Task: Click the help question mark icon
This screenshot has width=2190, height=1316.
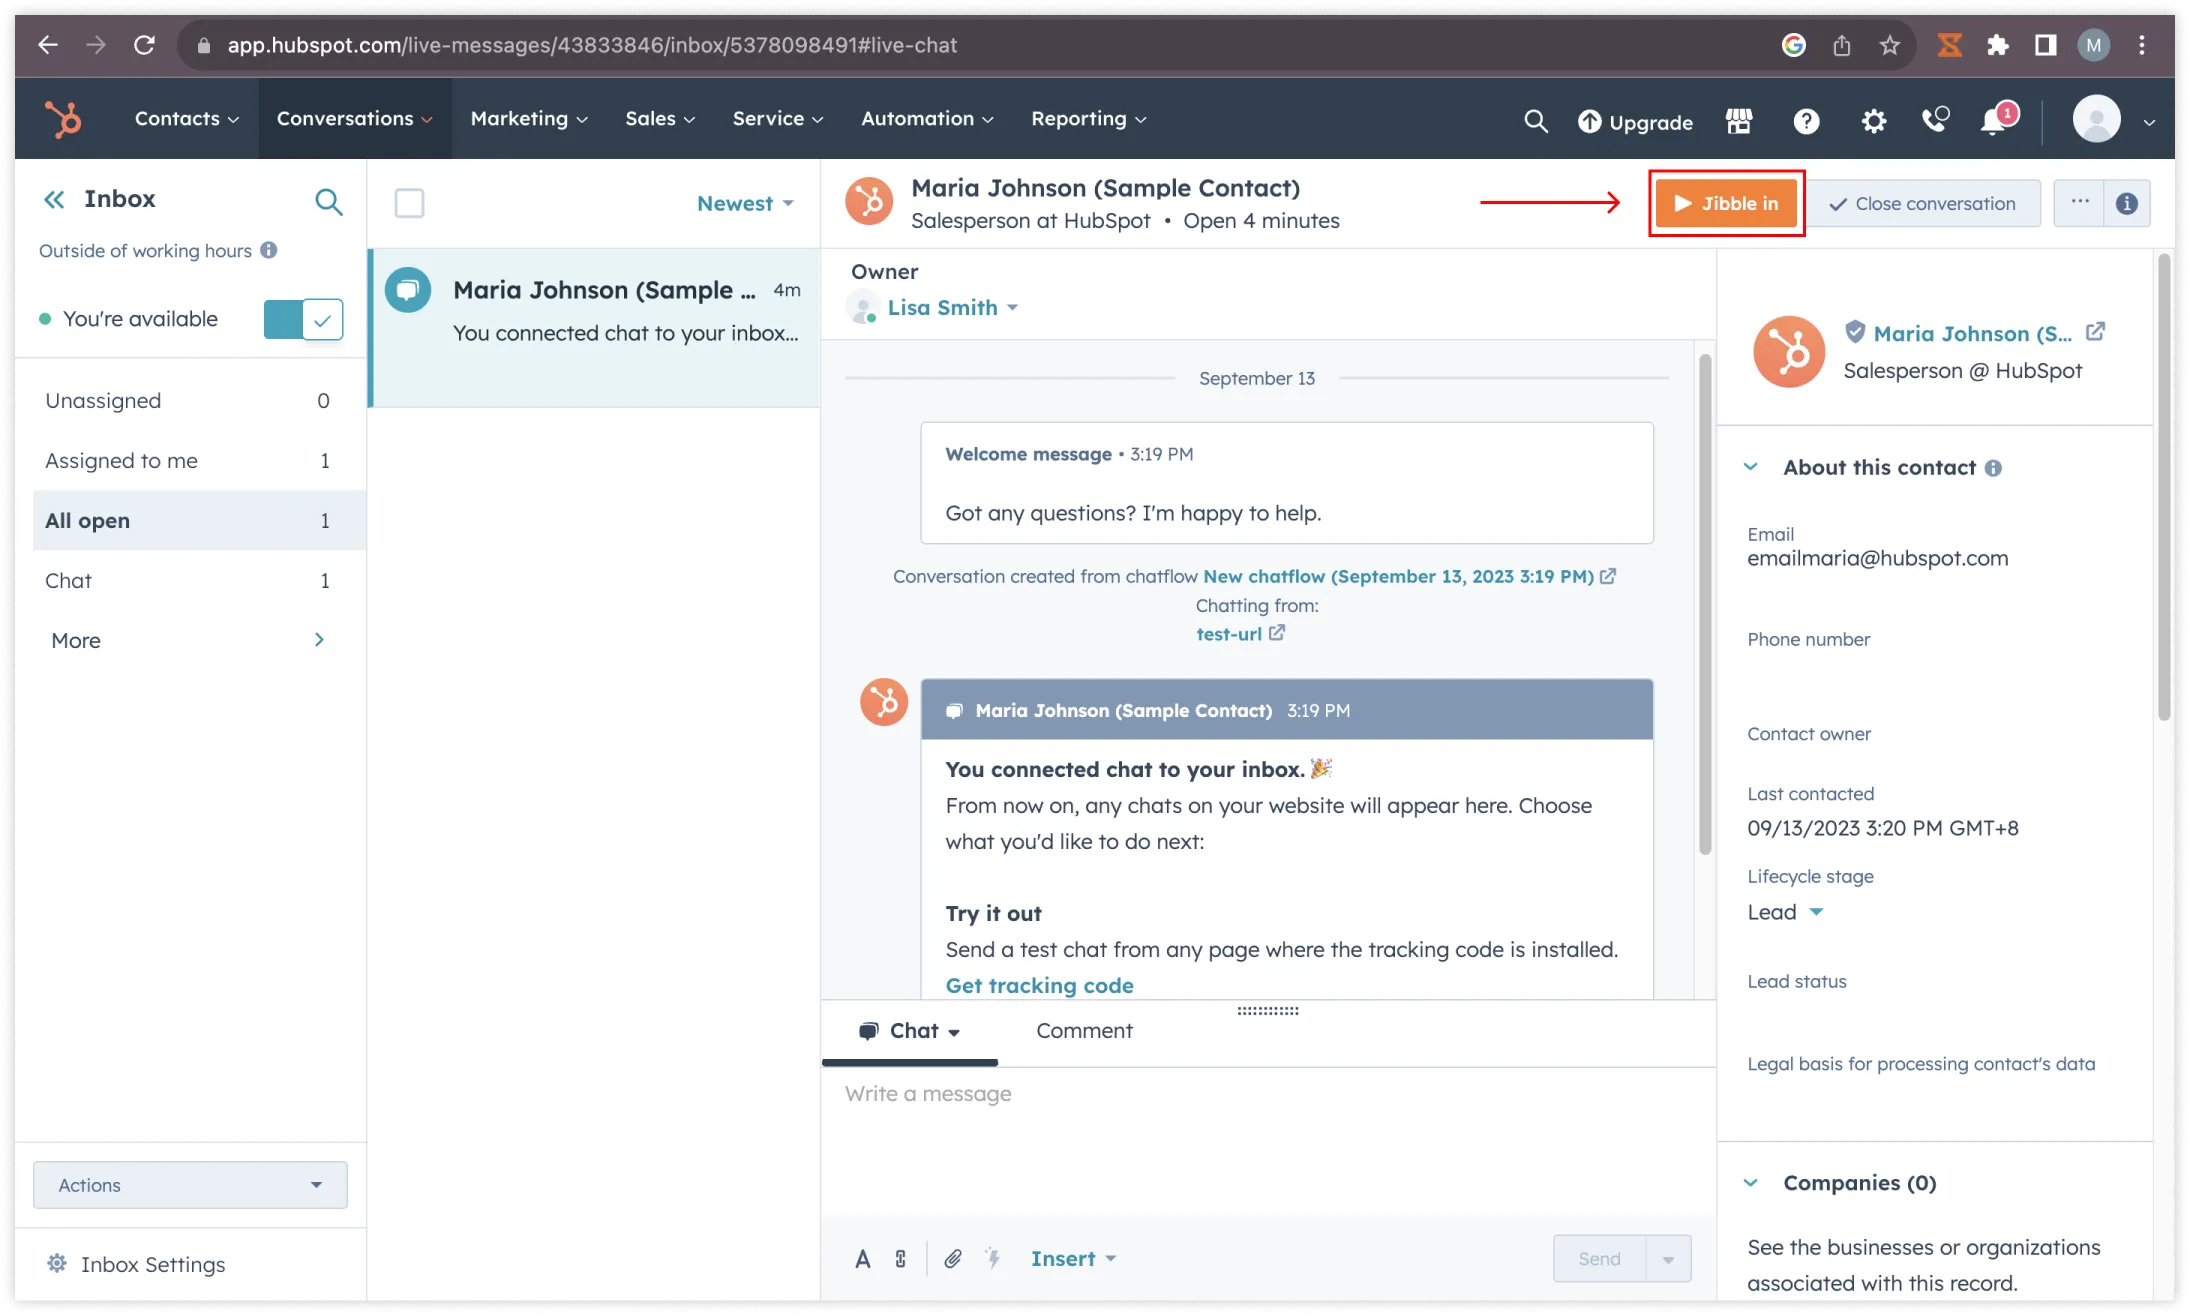Action: (x=1806, y=120)
